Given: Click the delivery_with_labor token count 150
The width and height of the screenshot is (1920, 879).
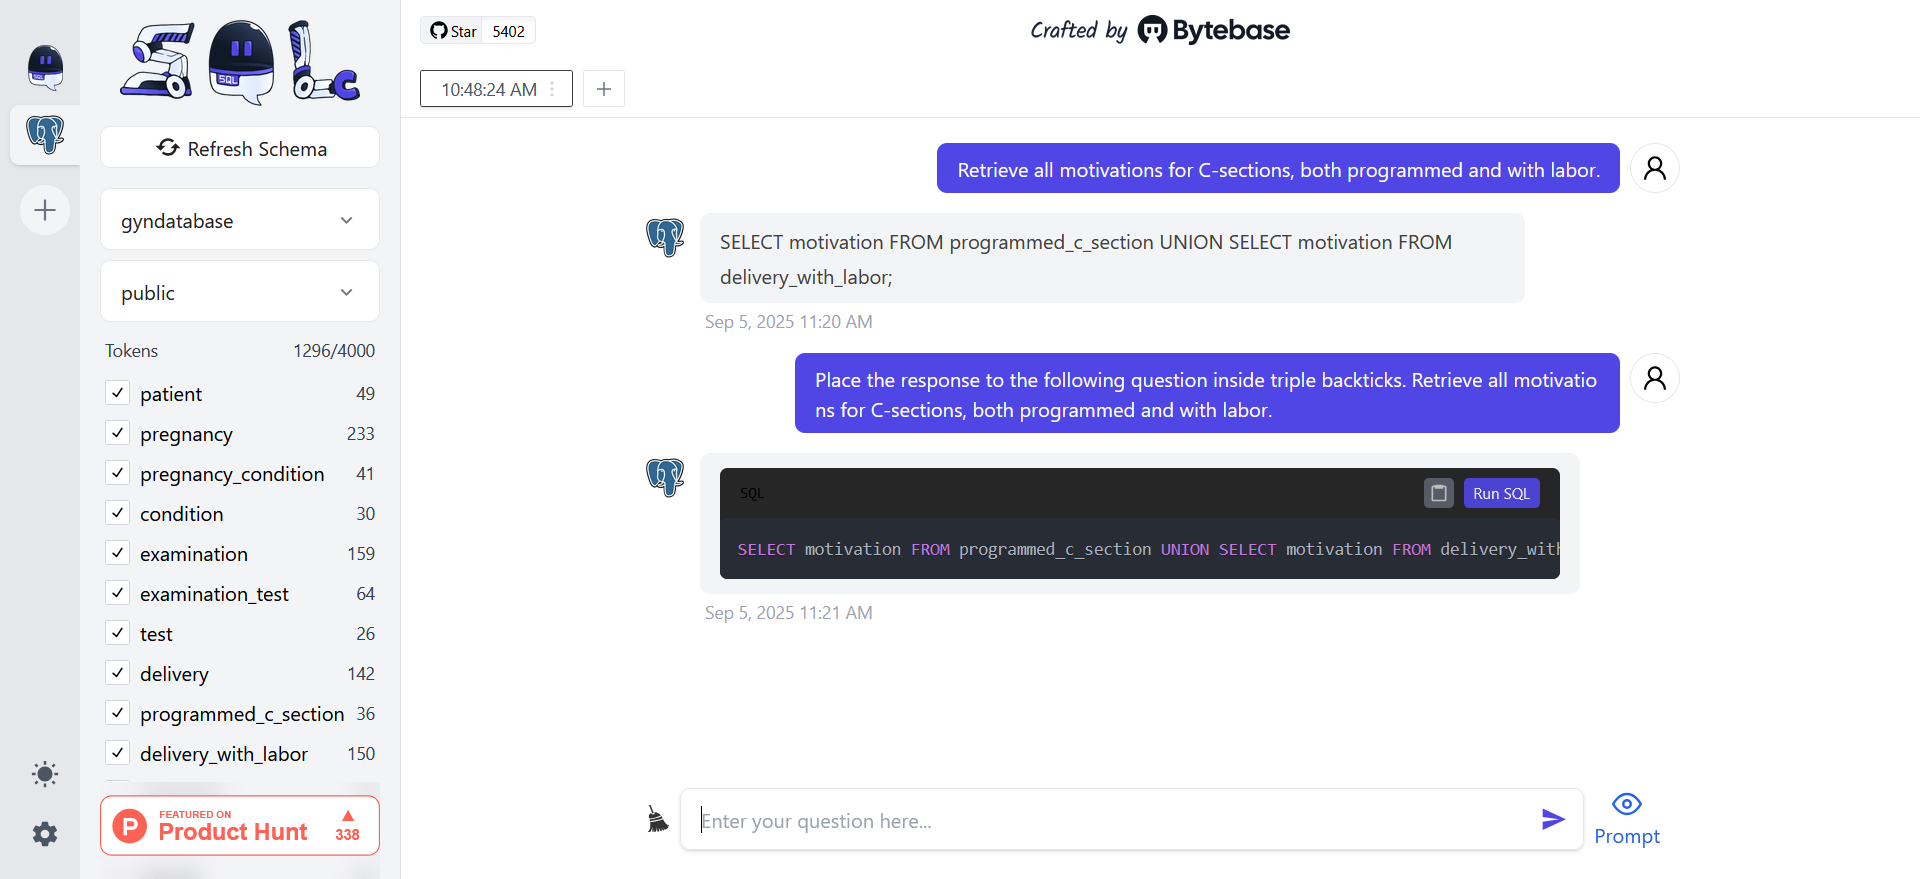Looking at the screenshot, I should point(361,753).
